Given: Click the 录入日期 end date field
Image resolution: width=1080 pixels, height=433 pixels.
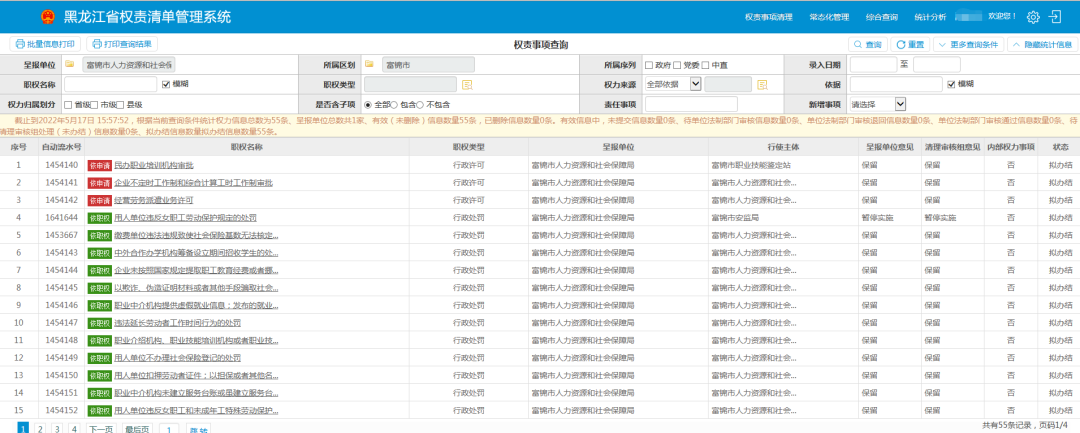Looking at the screenshot, I should coord(936,65).
